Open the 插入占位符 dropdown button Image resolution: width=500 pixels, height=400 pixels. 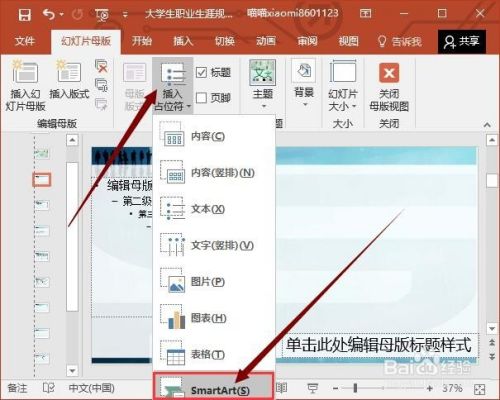[x=173, y=86]
